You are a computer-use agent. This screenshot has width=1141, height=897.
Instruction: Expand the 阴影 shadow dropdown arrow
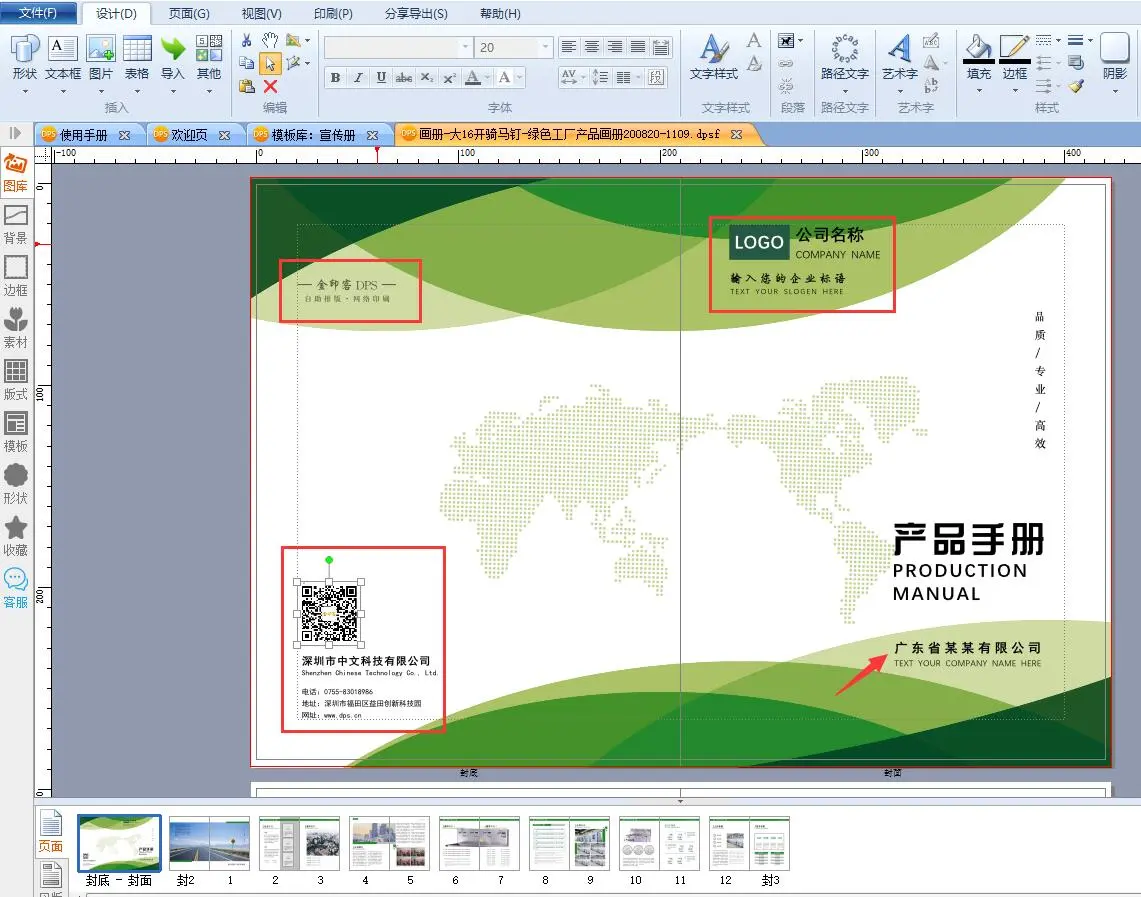(1114, 91)
